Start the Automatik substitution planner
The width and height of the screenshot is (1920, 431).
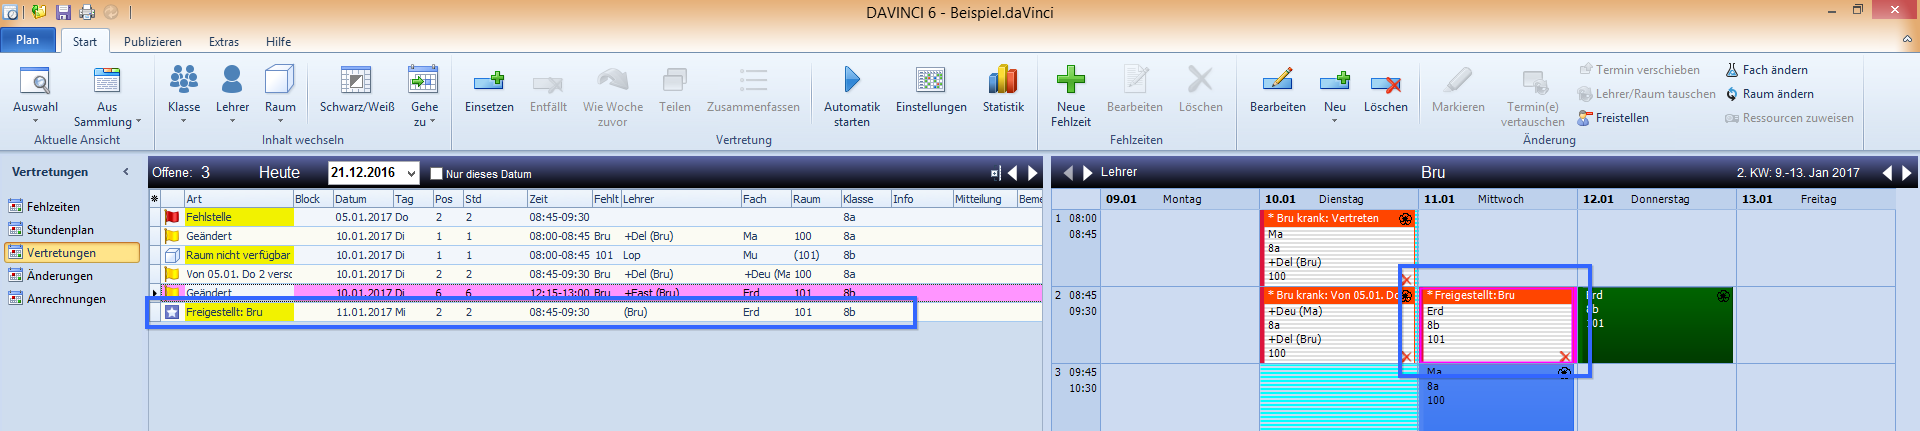coord(852,97)
